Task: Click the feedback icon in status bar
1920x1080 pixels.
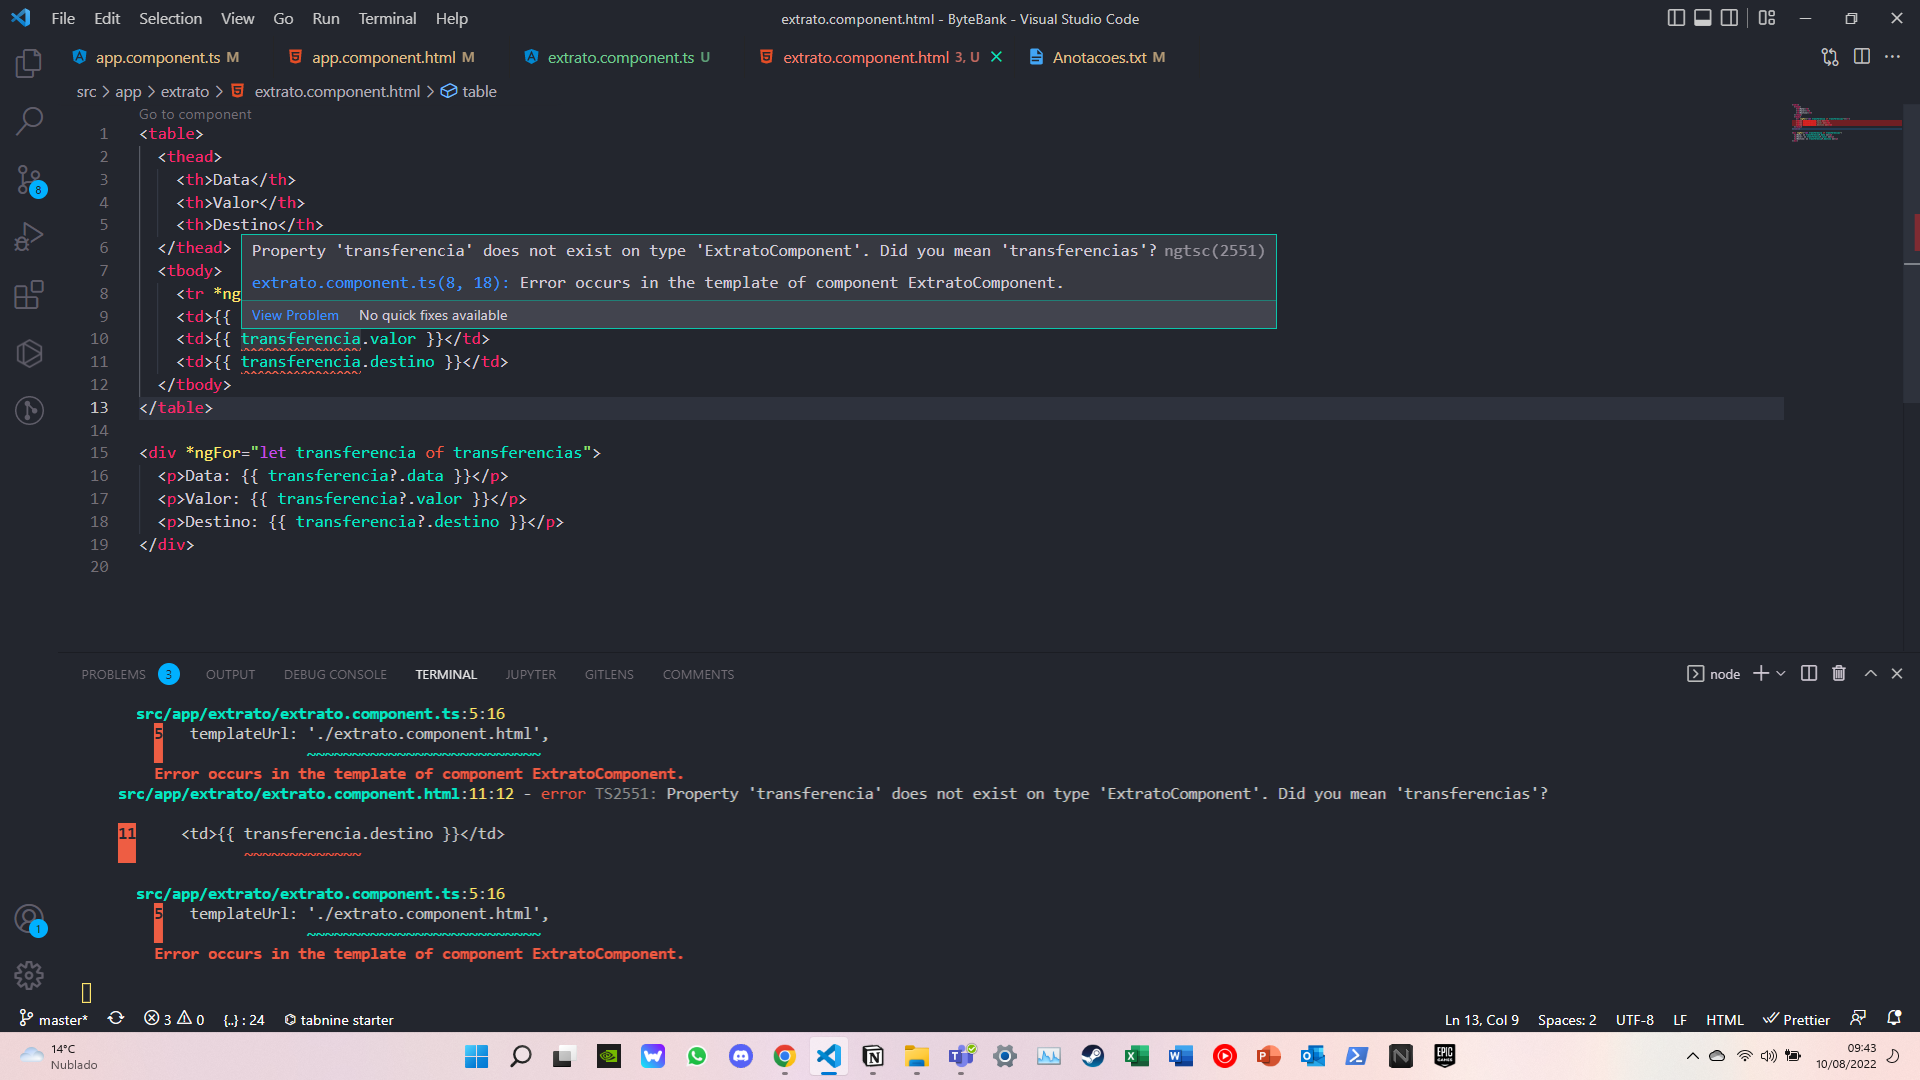Action: tap(1858, 1018)
